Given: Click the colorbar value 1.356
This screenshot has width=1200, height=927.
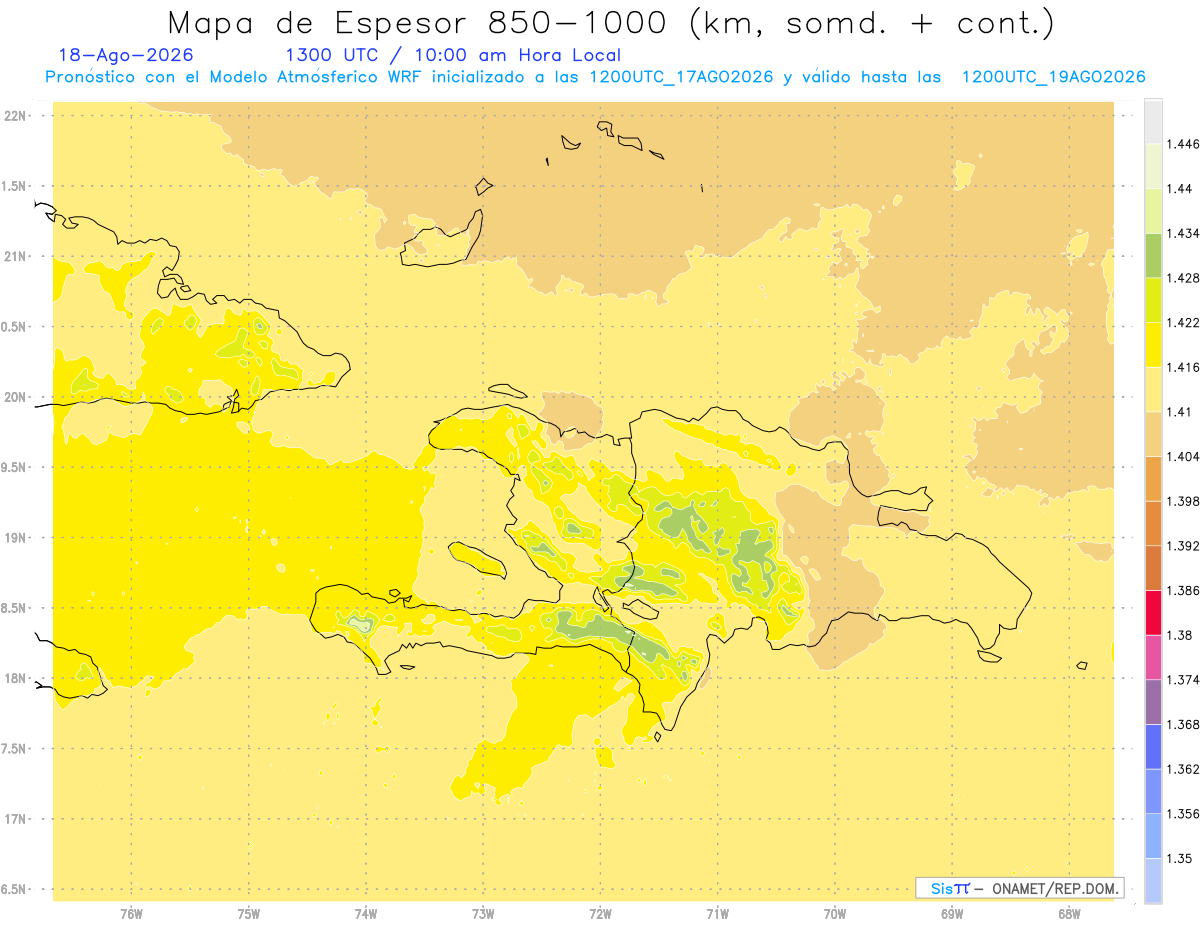Looking at the screenshot, I should pos(1185,814).
